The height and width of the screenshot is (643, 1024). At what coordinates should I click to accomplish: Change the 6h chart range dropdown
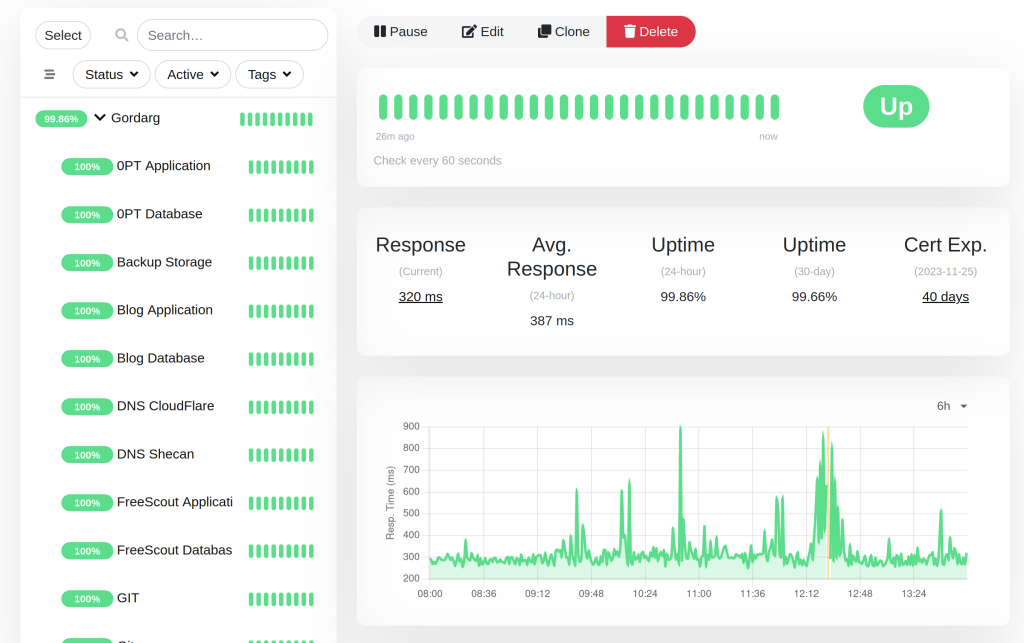952,406
